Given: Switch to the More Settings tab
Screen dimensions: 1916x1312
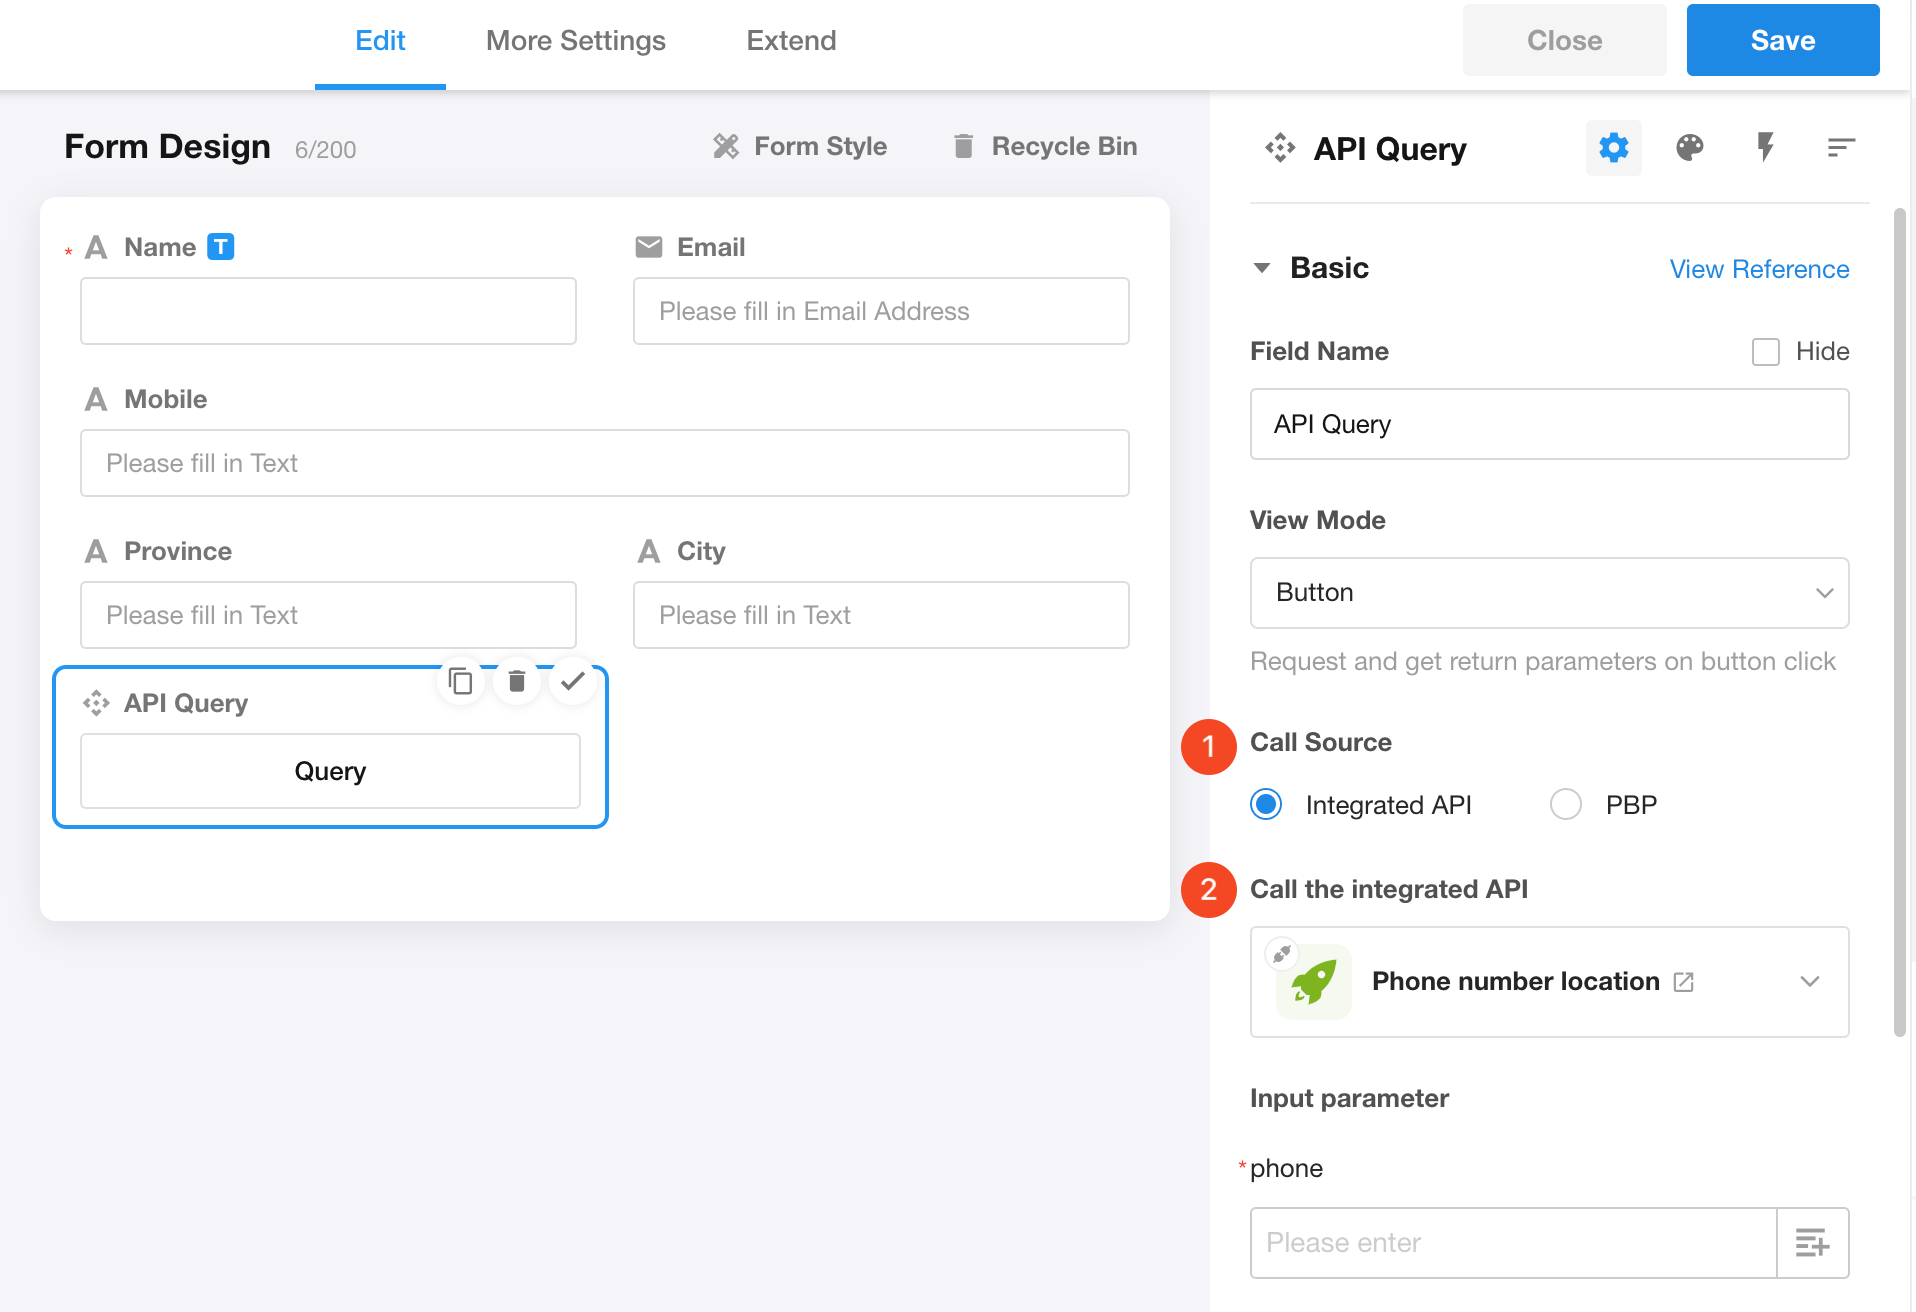Looking at the screenshot, I should click(x=575, y=41).
